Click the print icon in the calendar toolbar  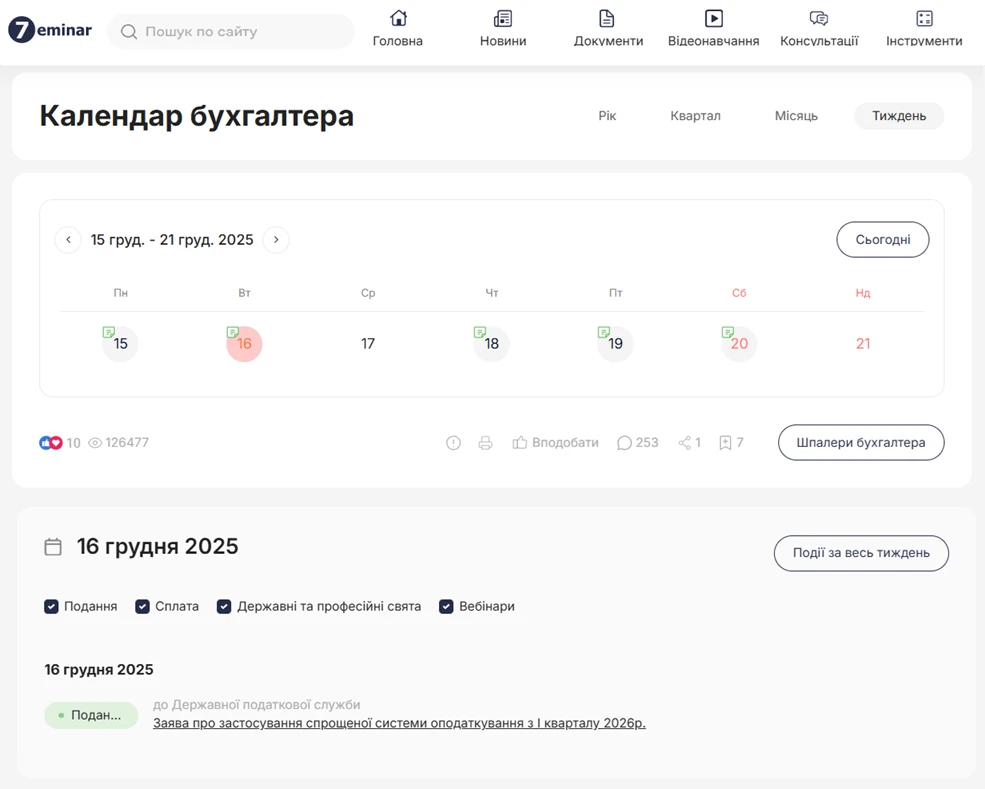coord(486,442)
